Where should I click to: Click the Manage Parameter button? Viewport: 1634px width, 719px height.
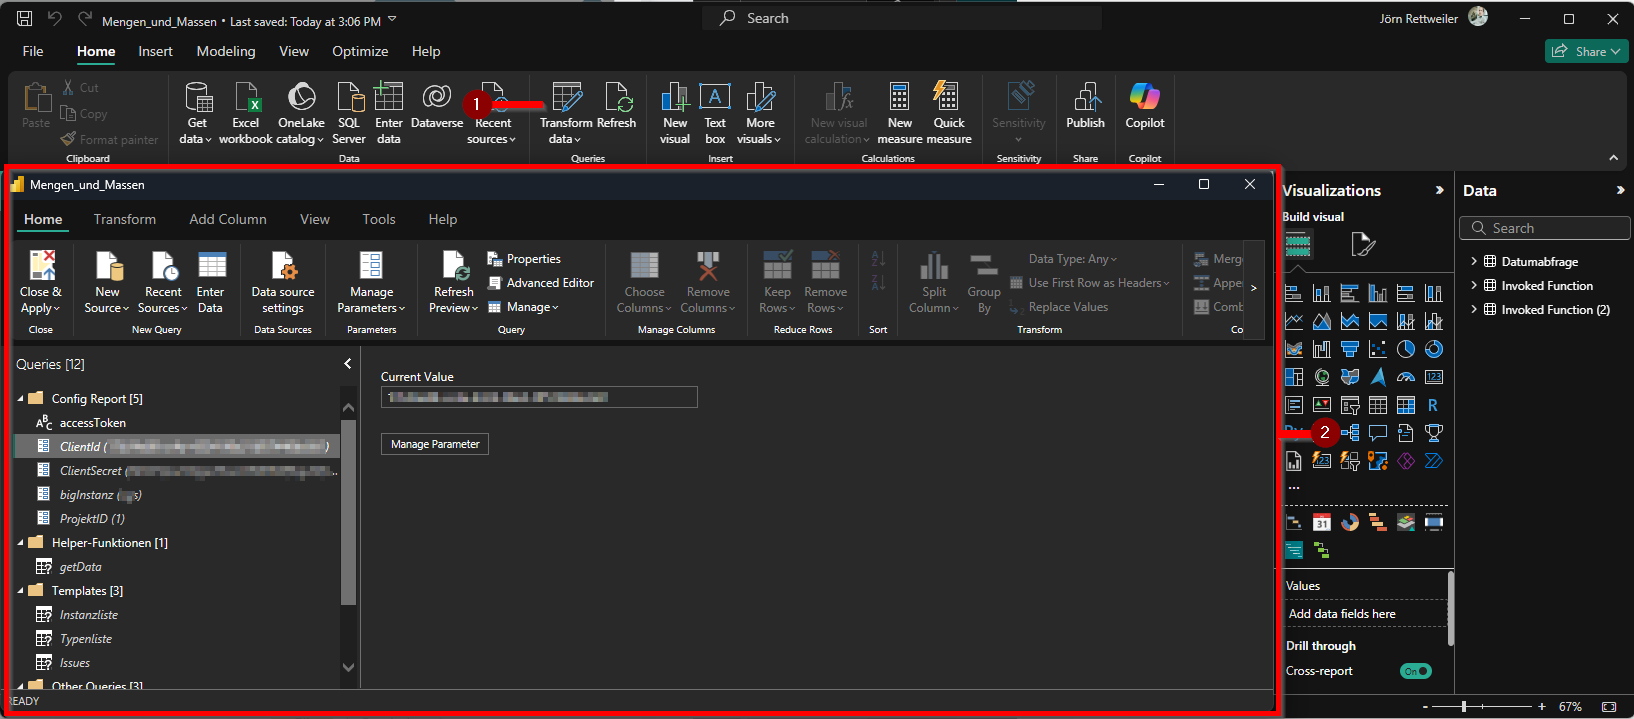click(435, 444)
